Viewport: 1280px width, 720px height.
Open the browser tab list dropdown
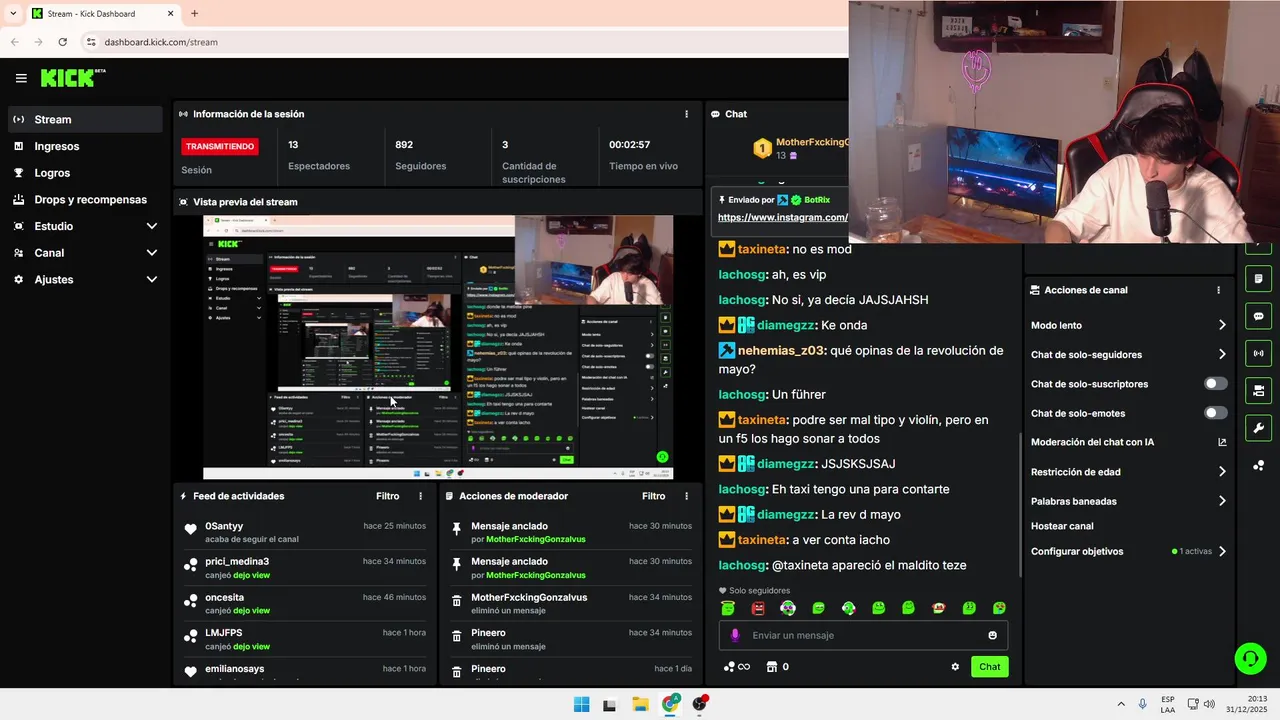click(x=12, y=14)
